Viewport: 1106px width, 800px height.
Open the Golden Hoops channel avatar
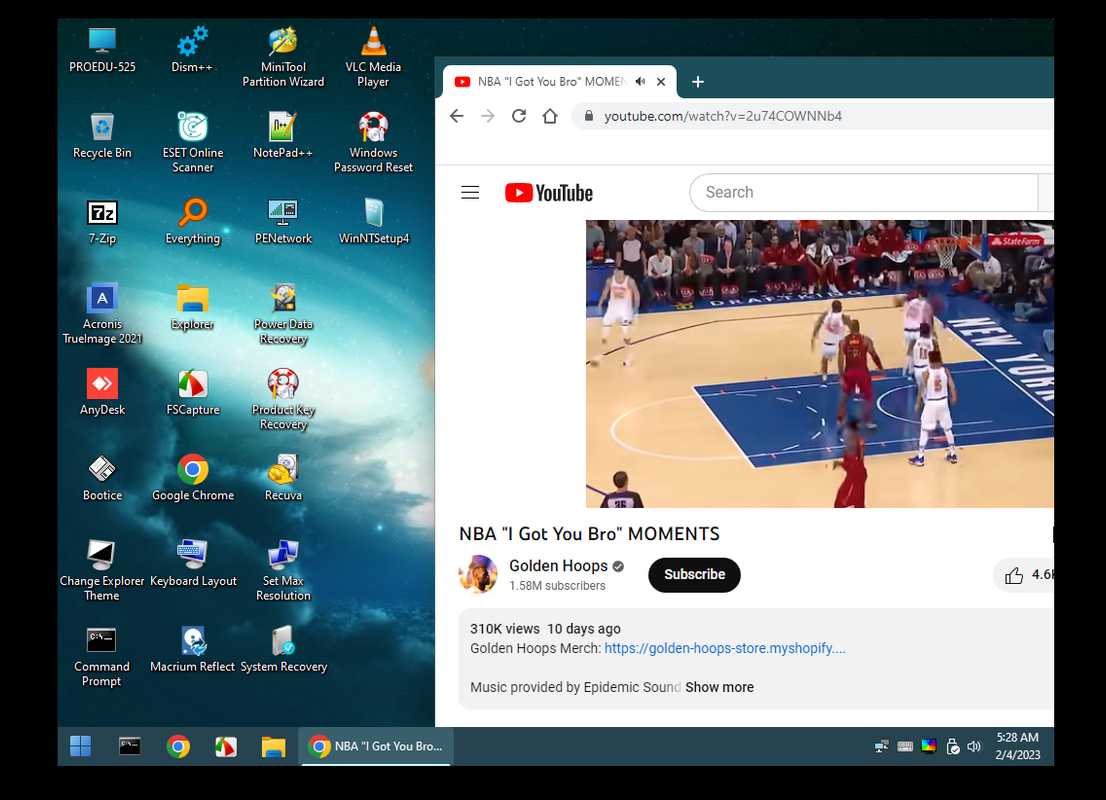click(x=478, y=574)
